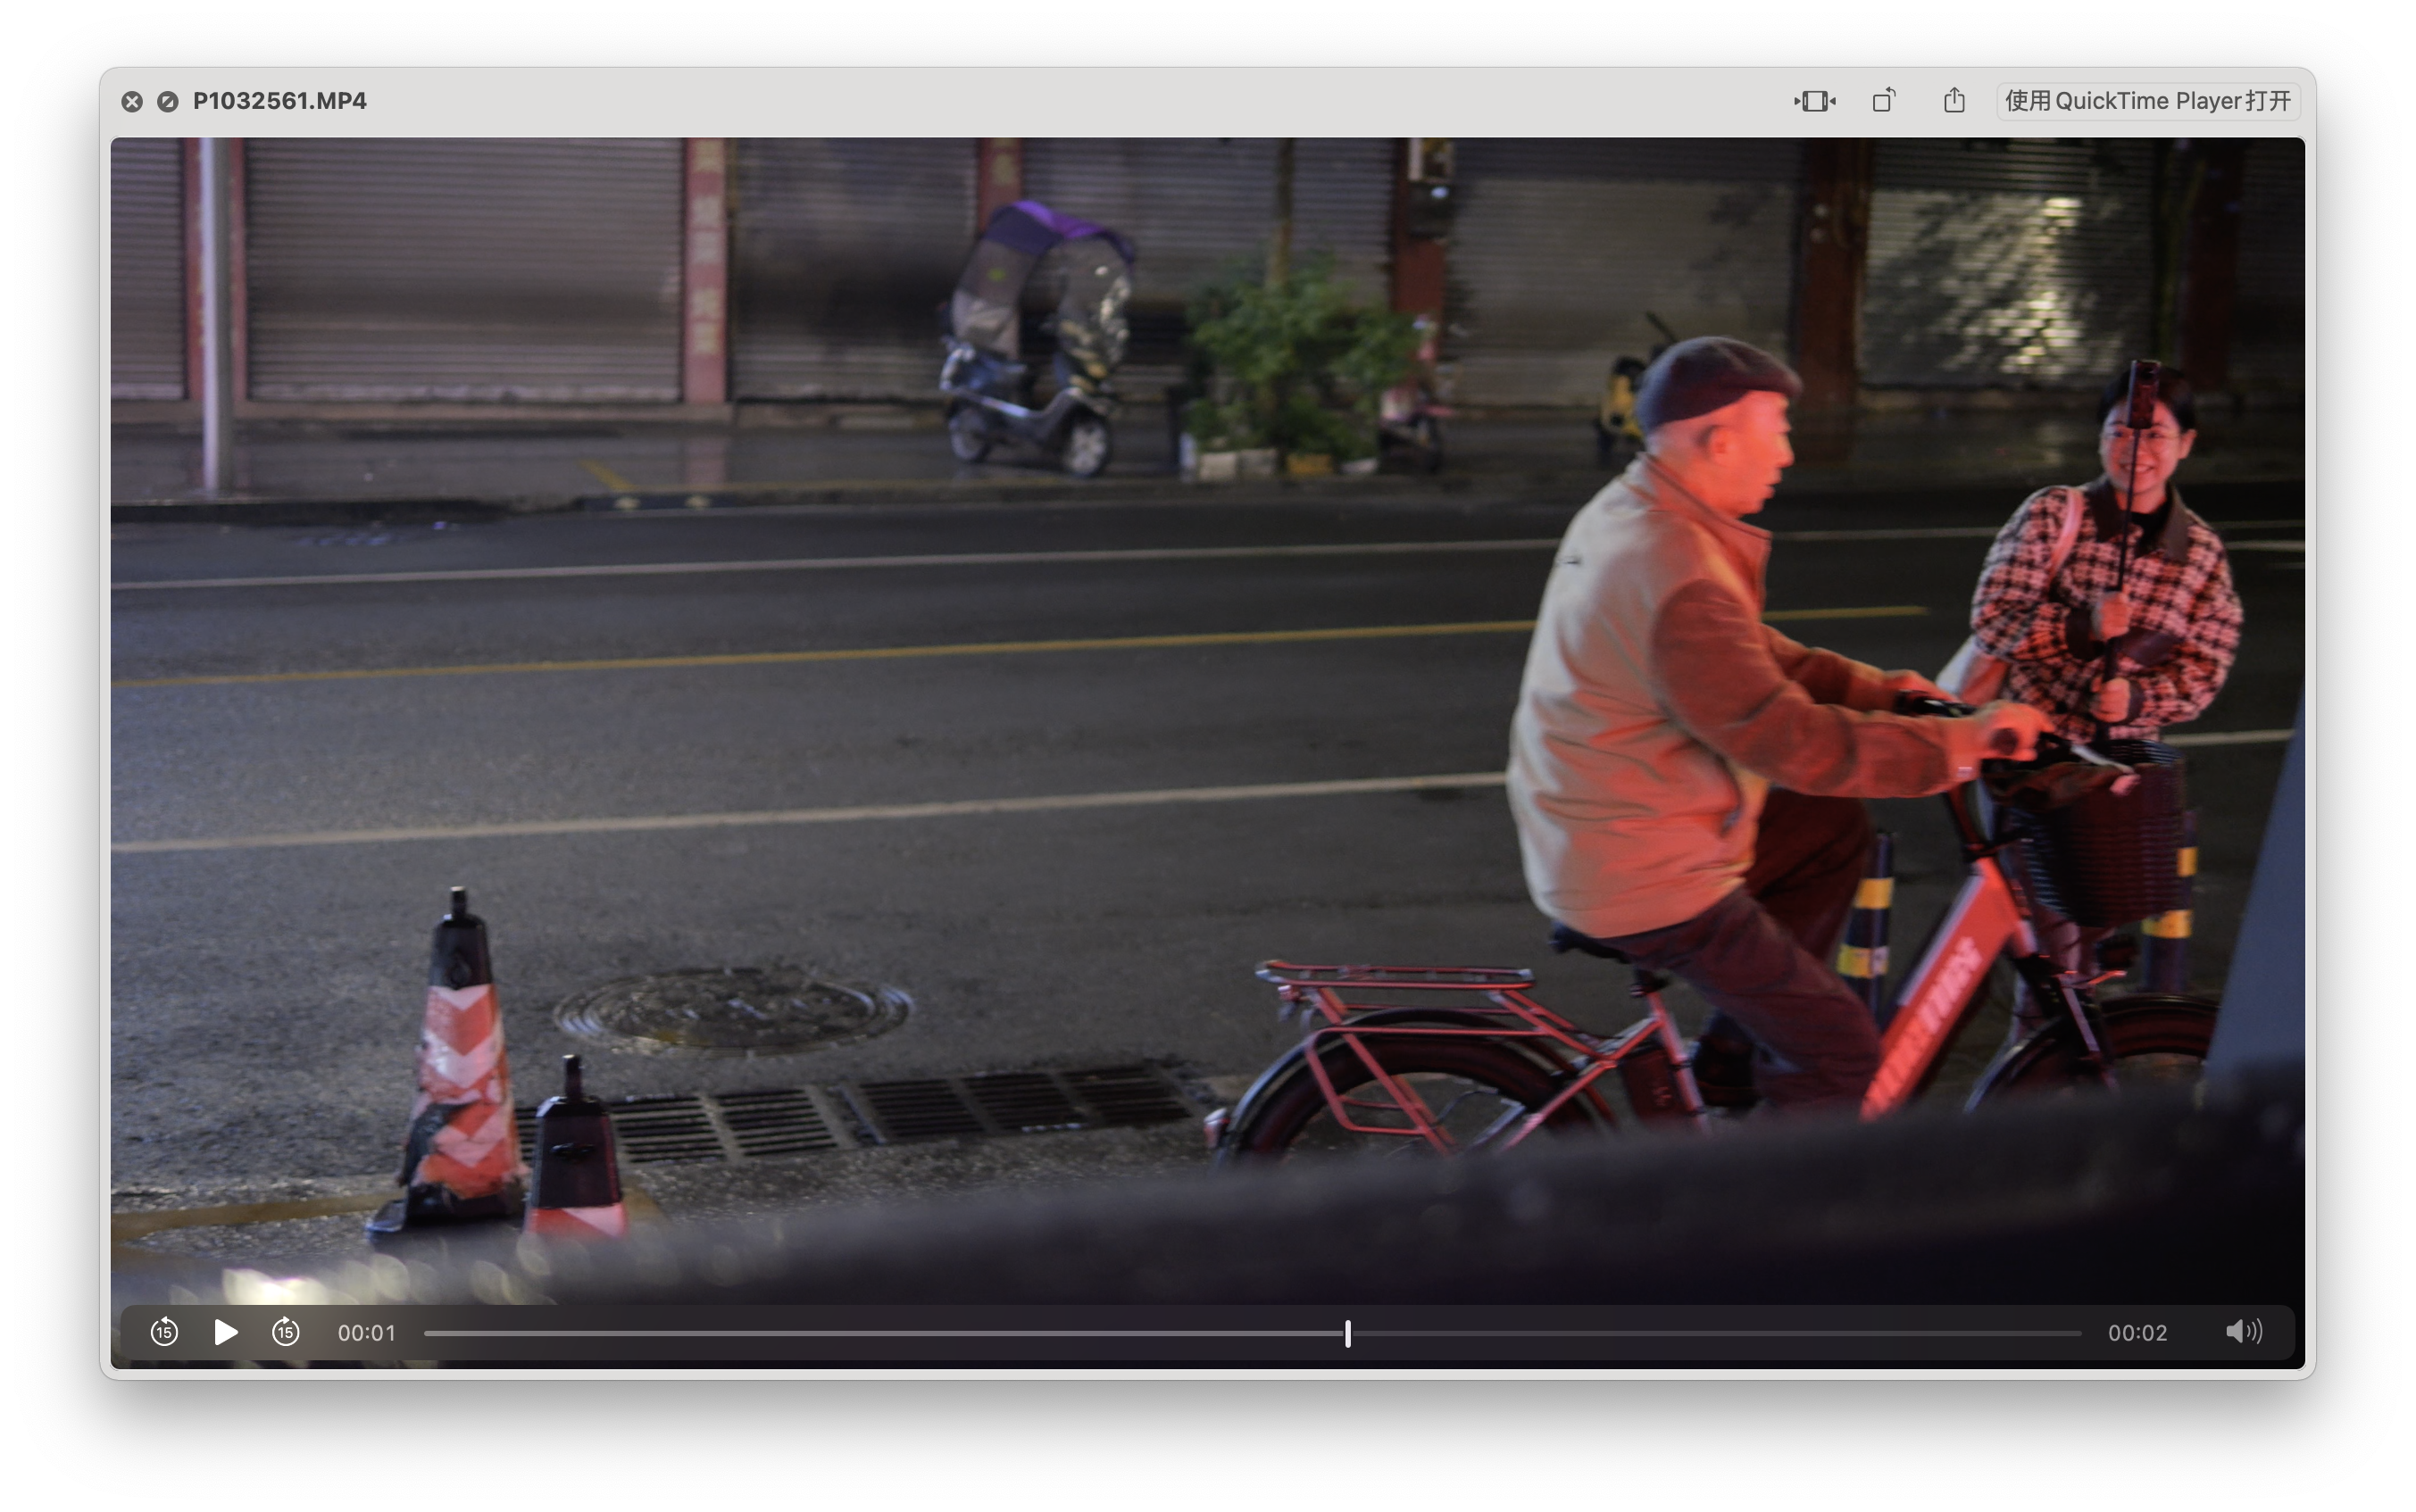Click the P1032561.MP4 window title
Viewport: 2416px width, 1512px height.
[279, 101]
